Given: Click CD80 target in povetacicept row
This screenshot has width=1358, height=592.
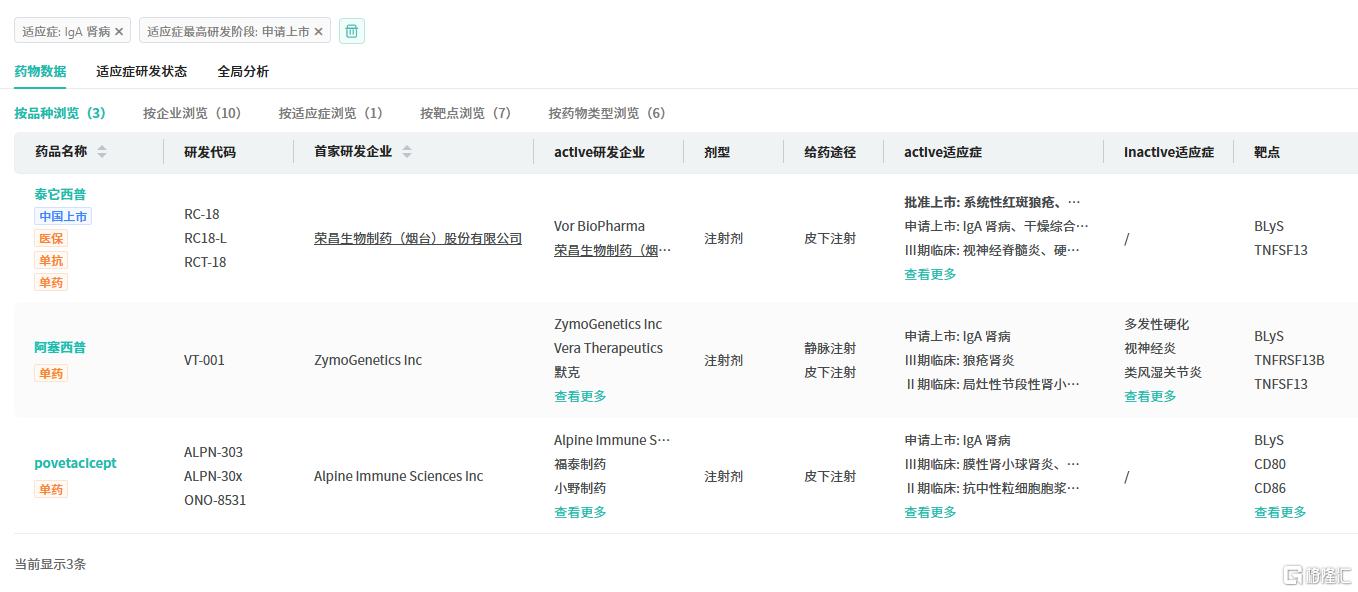Looking at the screenshot, I should click(x=1270, y=464).
